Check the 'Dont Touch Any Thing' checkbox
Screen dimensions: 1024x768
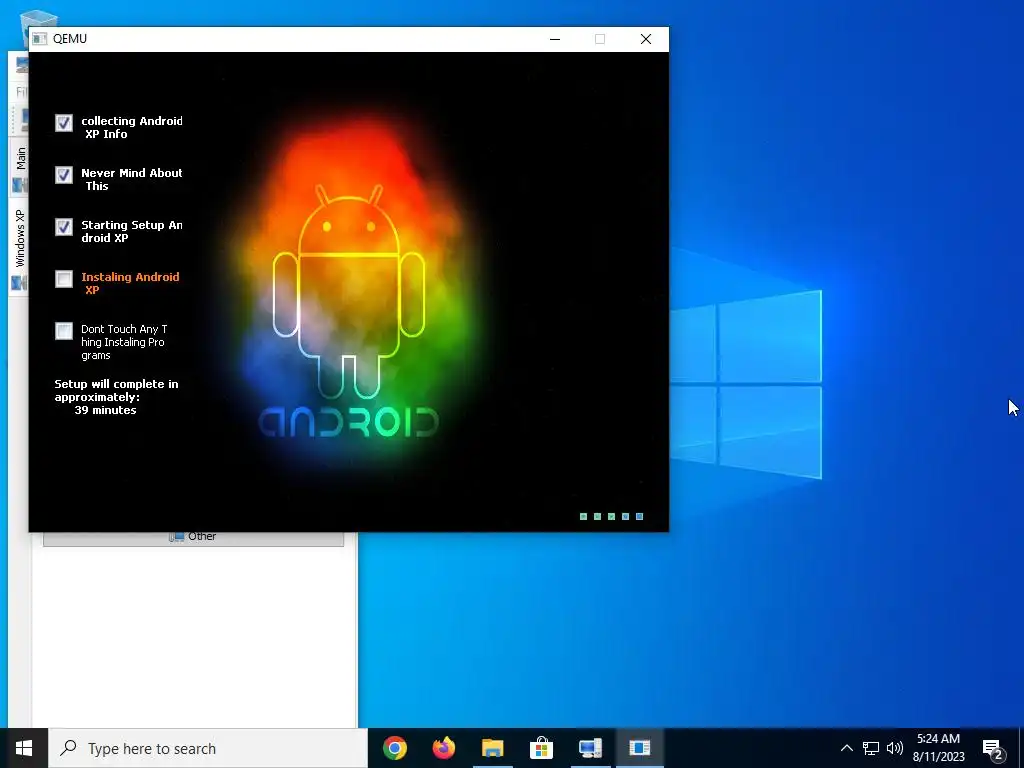64,331
